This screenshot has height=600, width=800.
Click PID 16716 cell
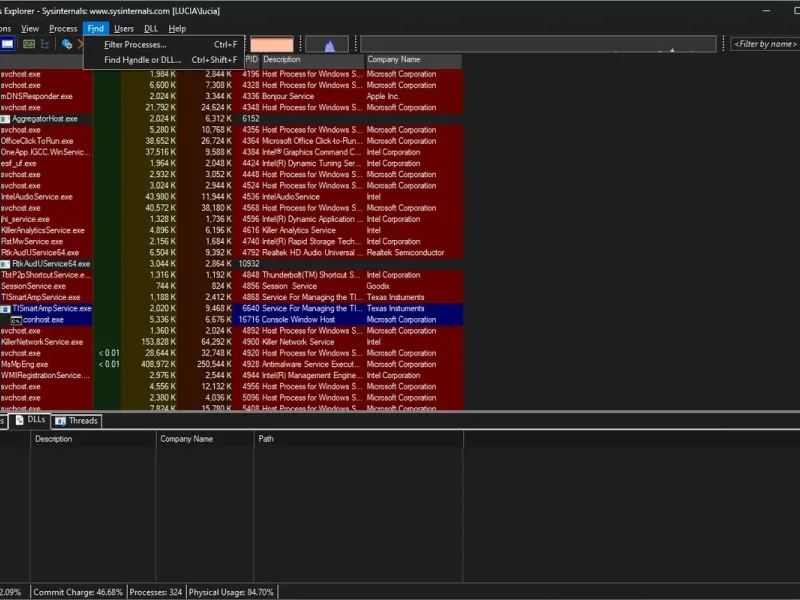[249, 320]
